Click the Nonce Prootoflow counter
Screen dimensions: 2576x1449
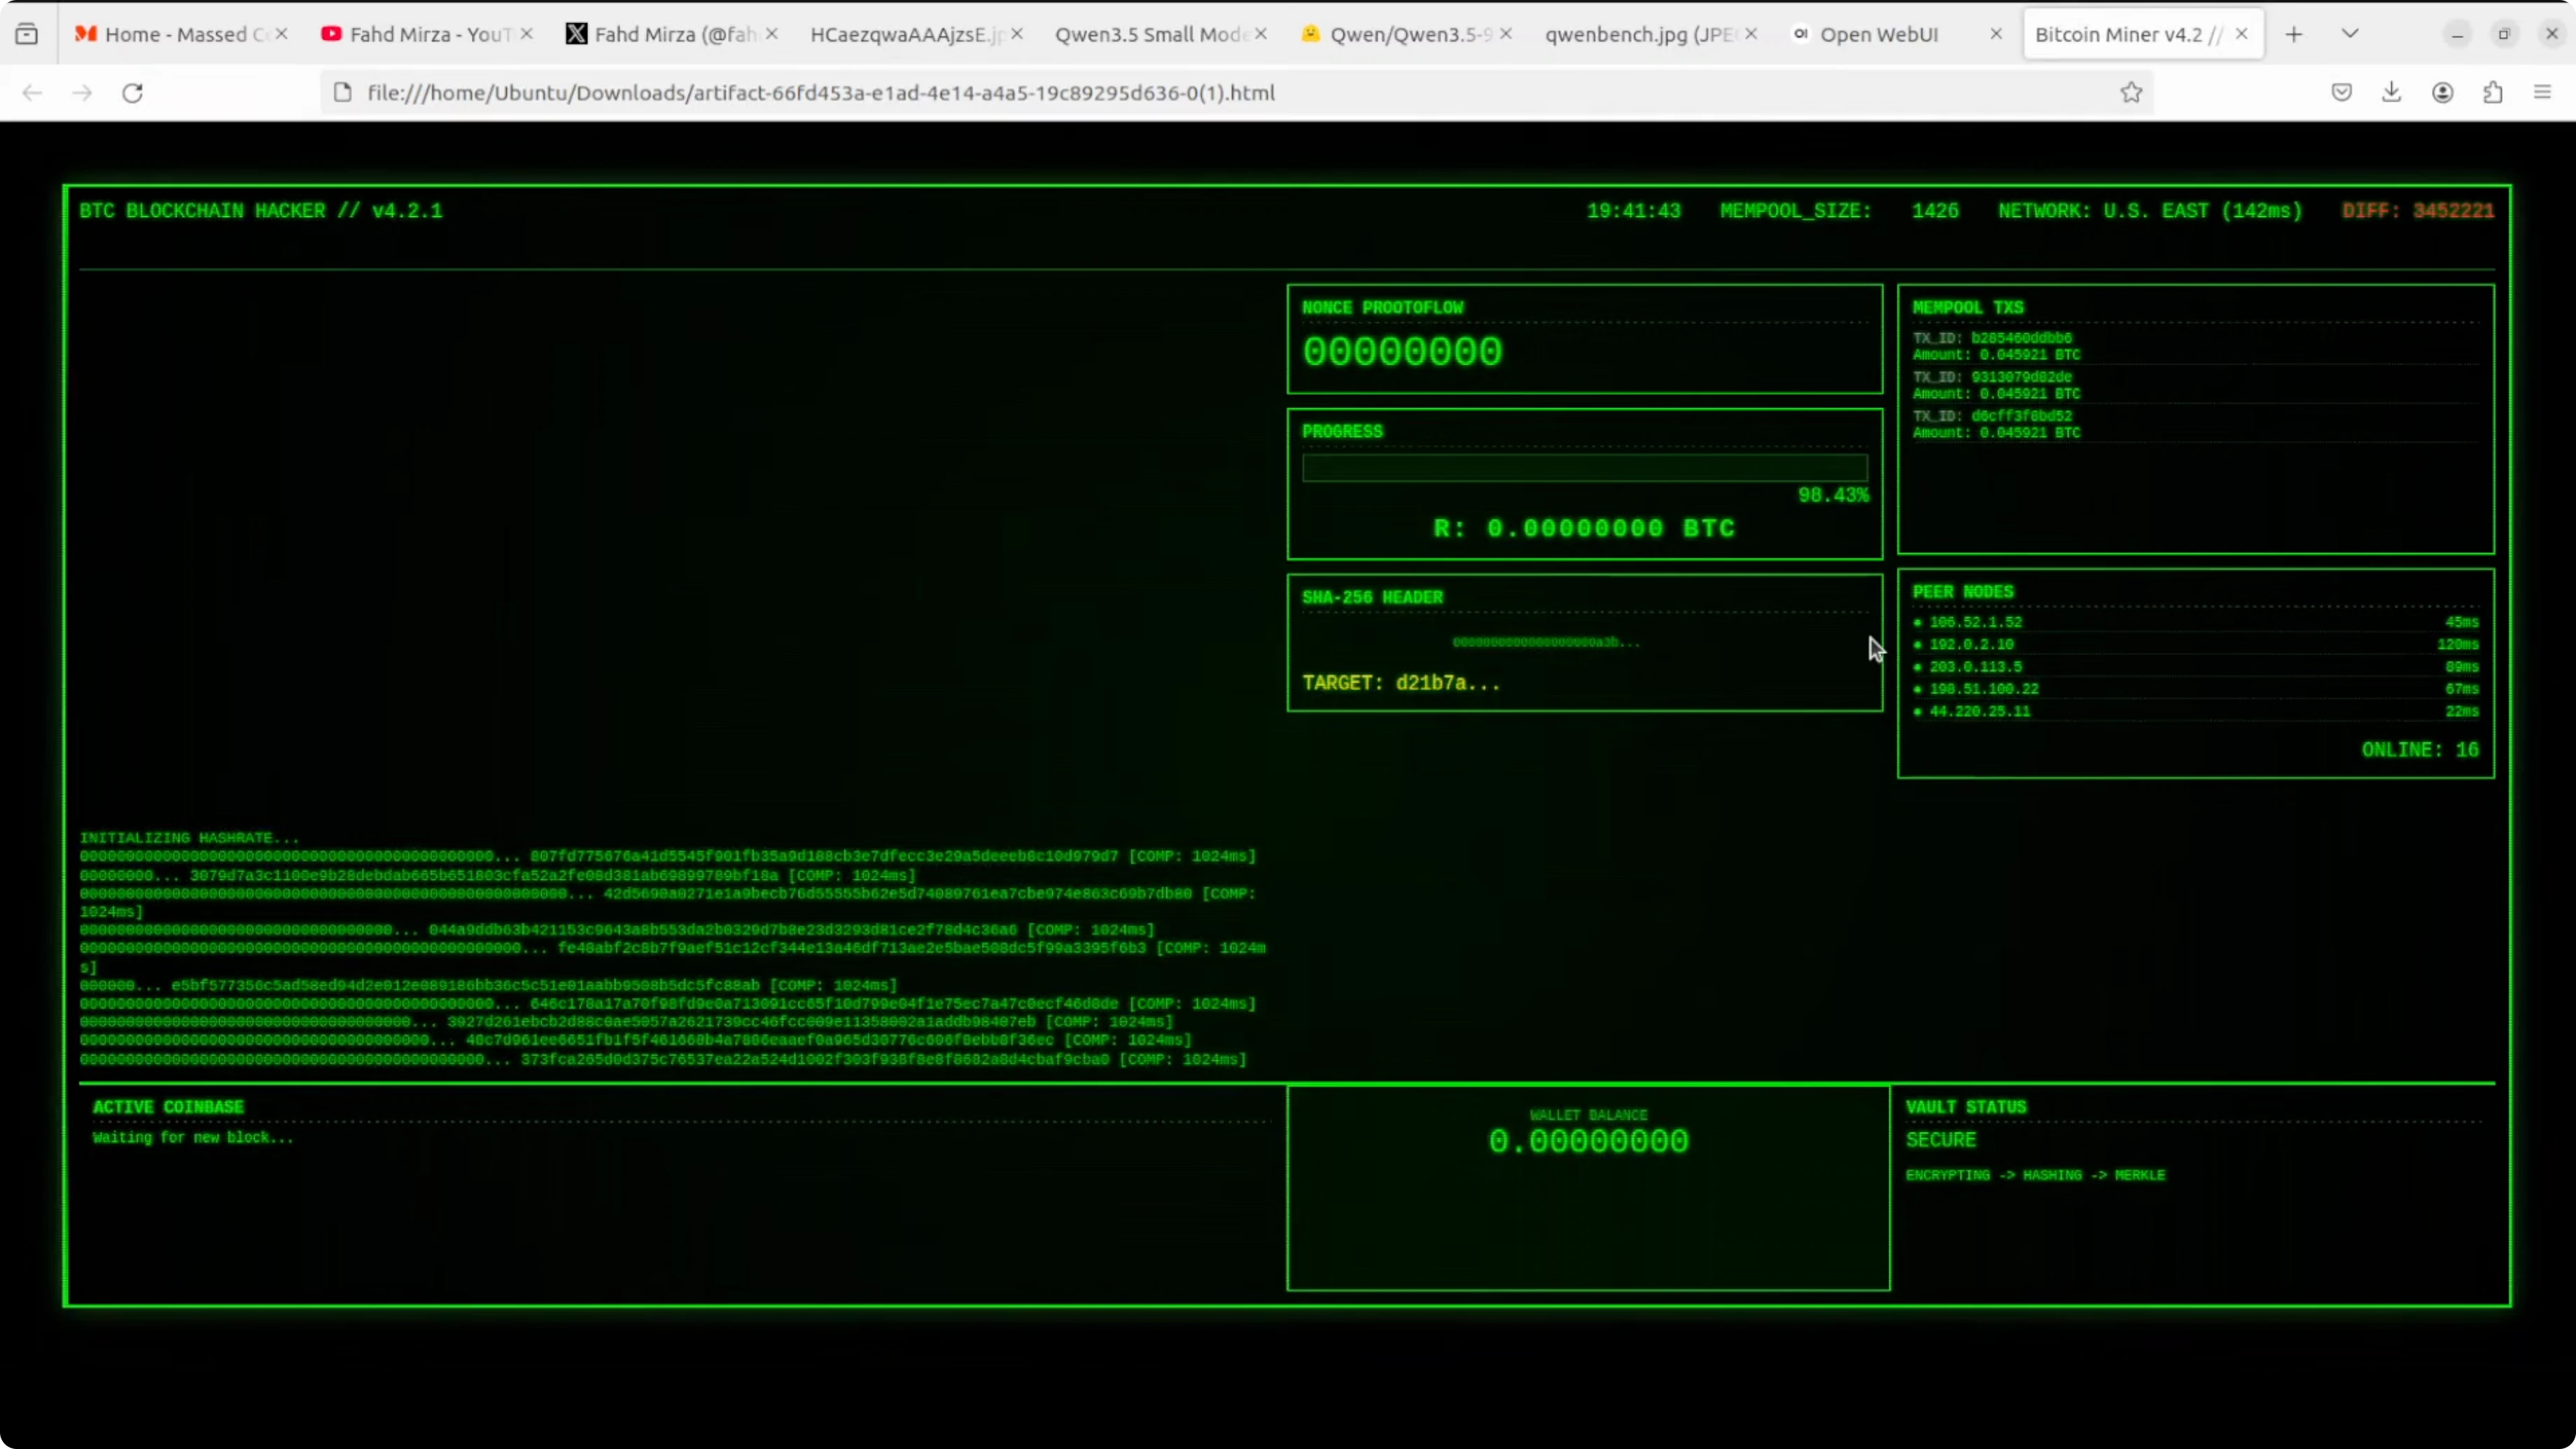(1402, 352)
